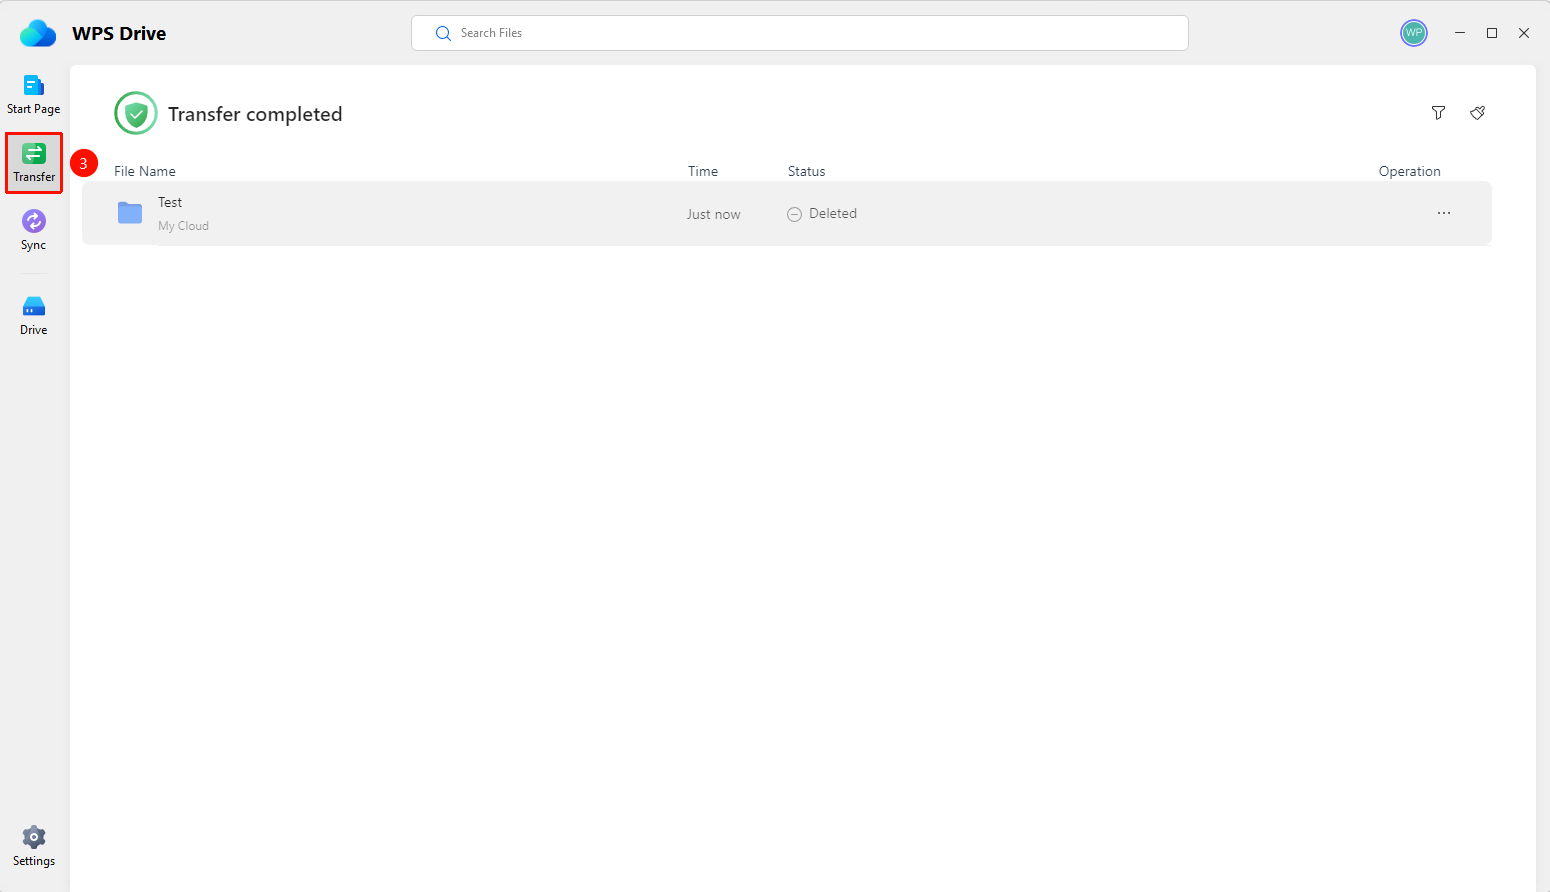The height and width of the screenshot is (892, 1550).
Task: Click the Transfer completed heading
Action: [x=255, y=114]
